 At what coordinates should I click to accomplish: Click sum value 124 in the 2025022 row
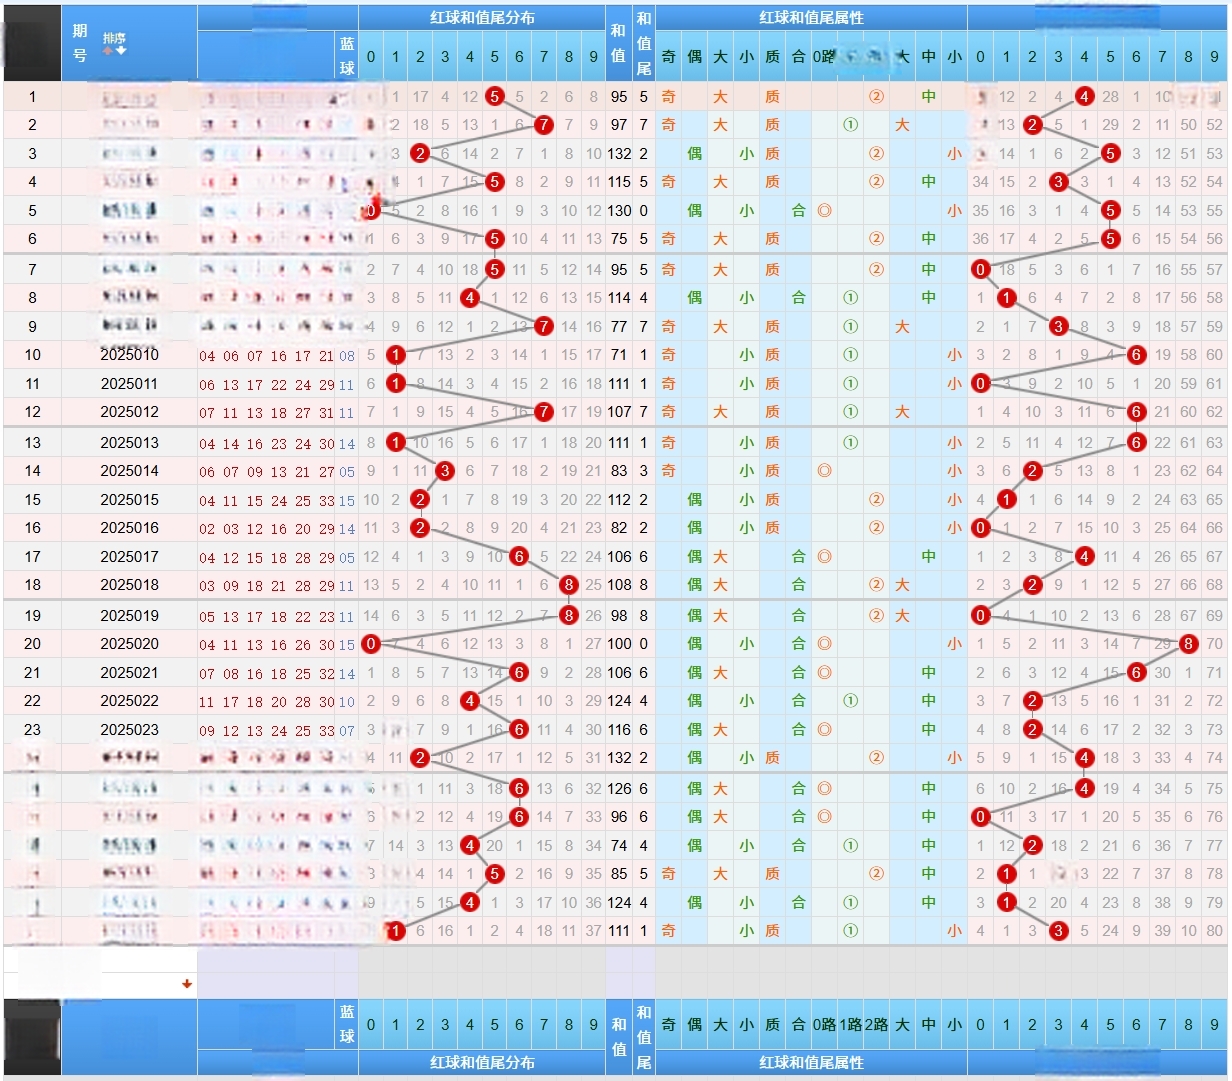pyautogui.click(x=619, y=701)
